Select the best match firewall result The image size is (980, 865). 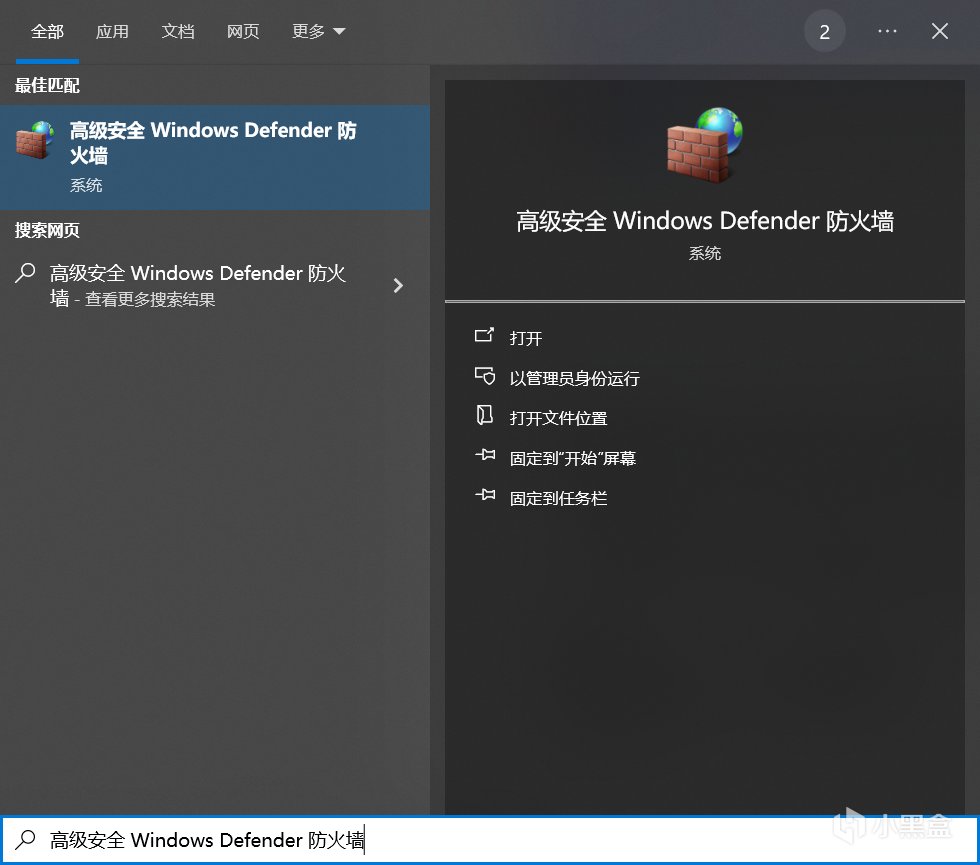[x=215, y=157]
